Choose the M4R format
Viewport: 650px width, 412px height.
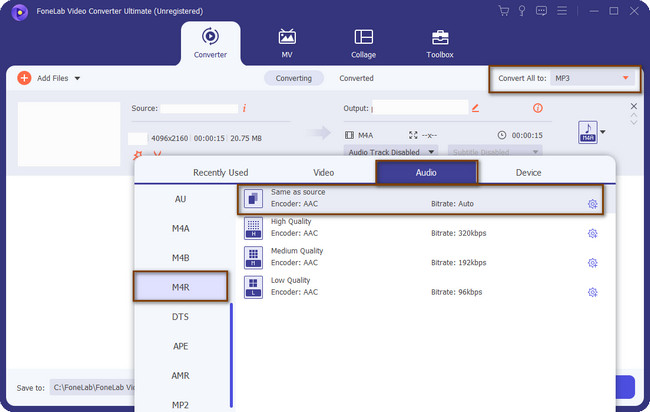[x=180, y=286]
